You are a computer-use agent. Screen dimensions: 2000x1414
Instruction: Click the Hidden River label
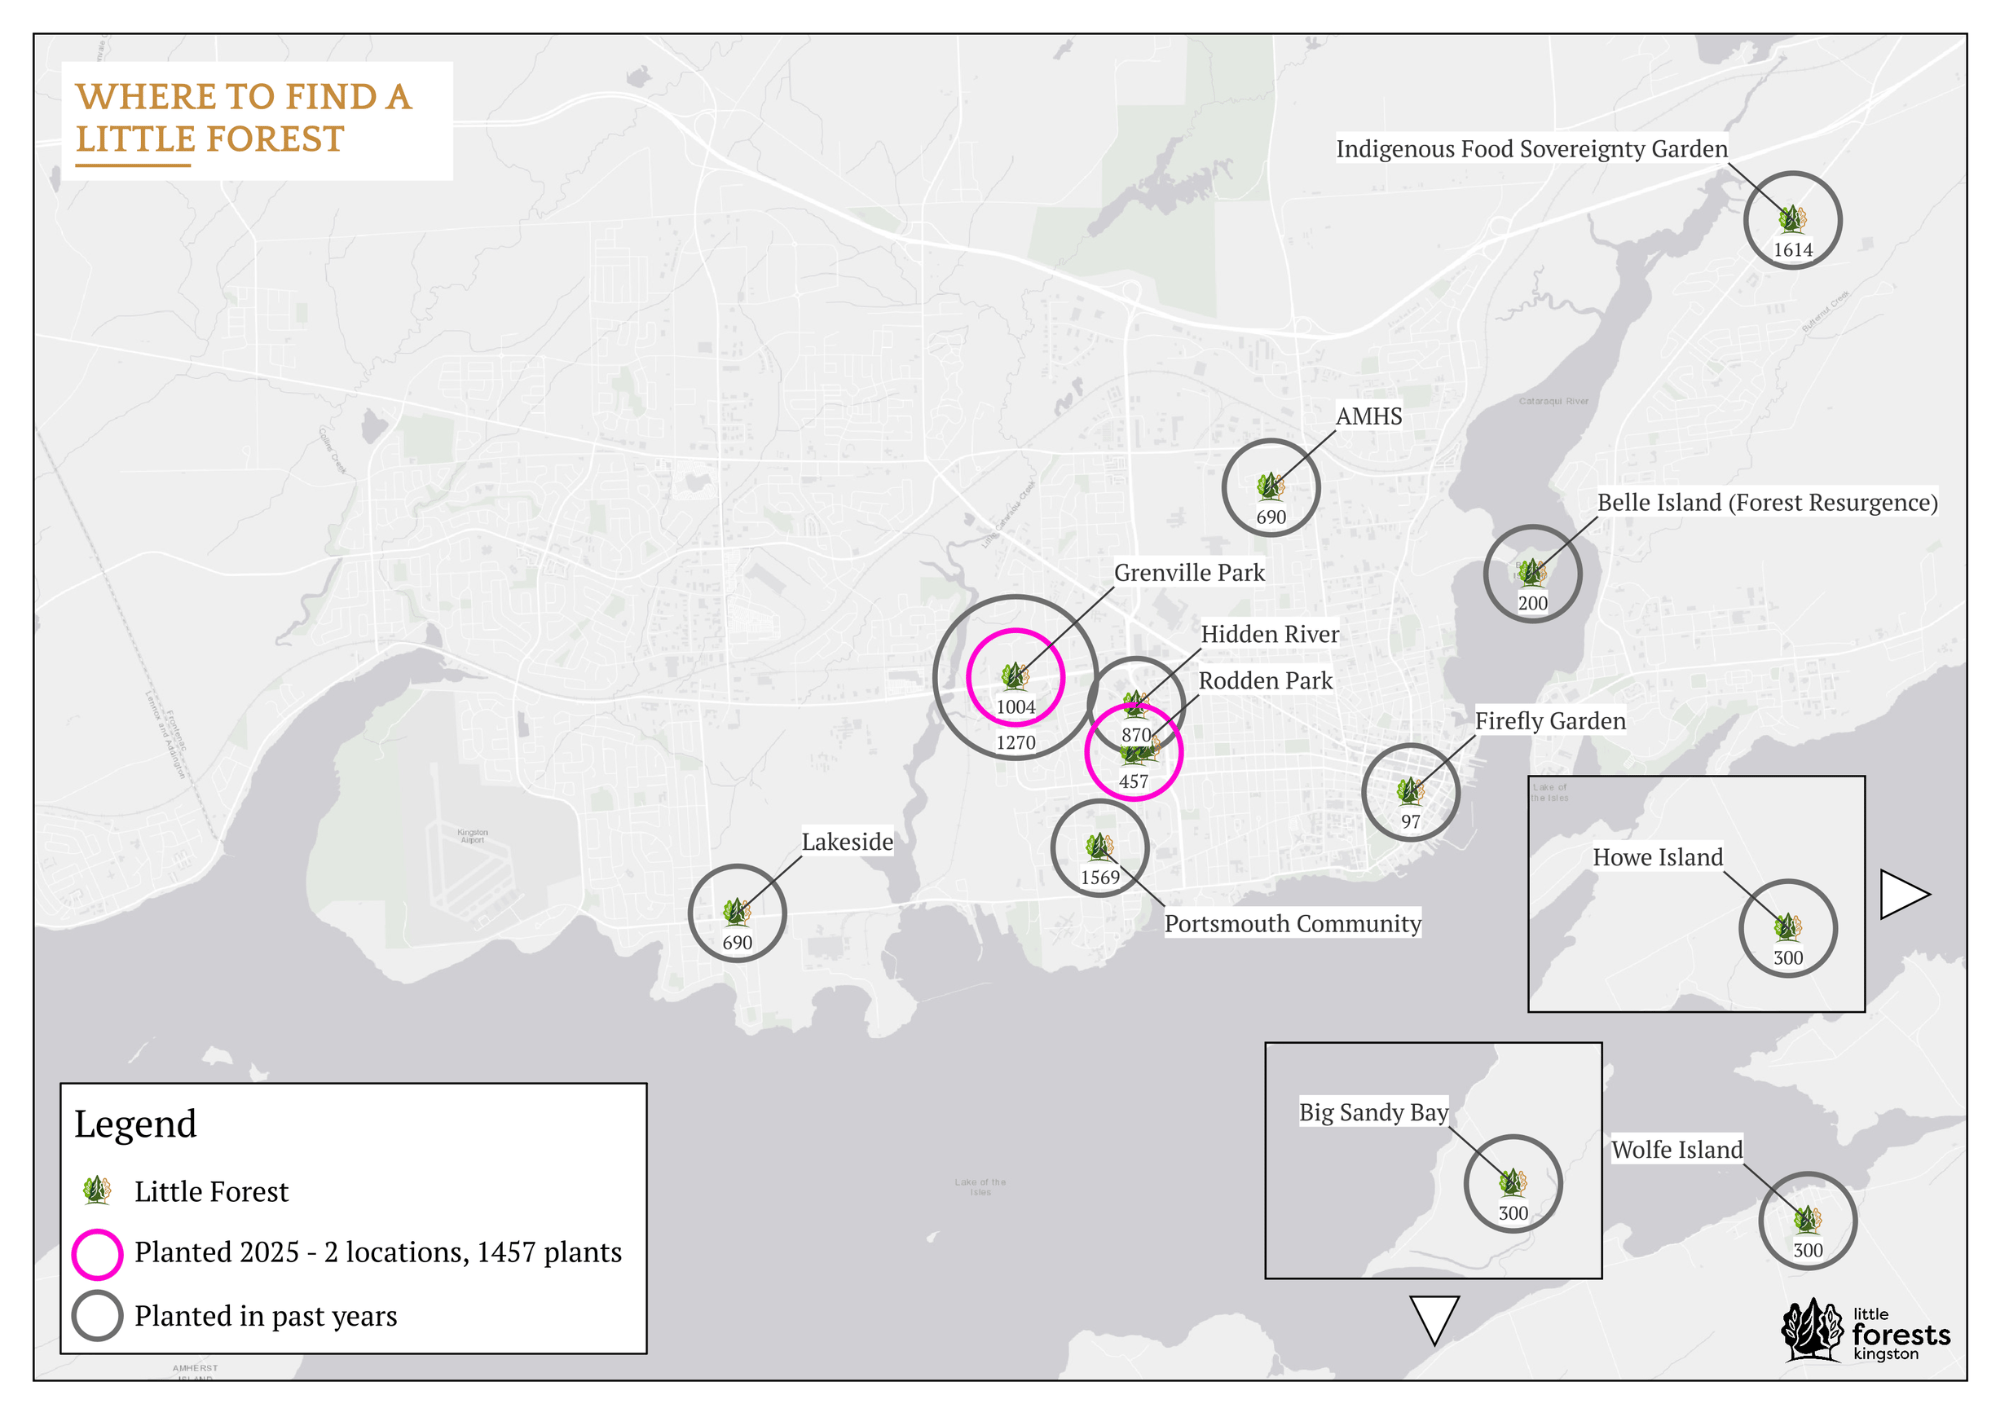(x=1269, y=634)
